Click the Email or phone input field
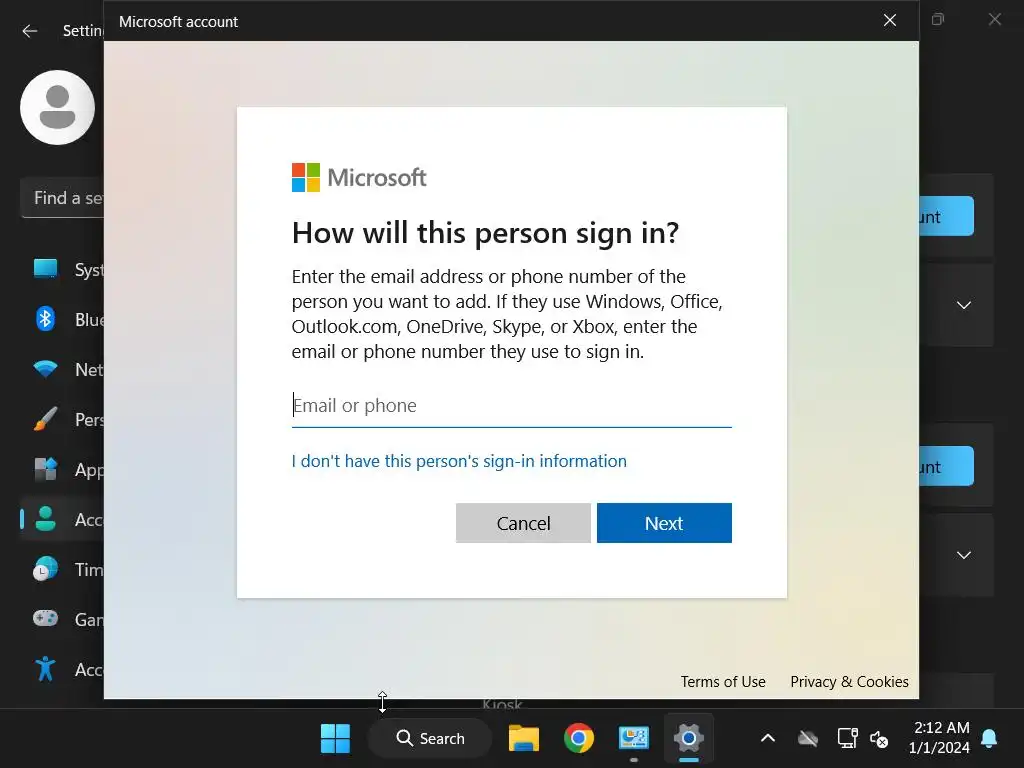This screenshot has width=1024, height=768. tap(511, 406)
